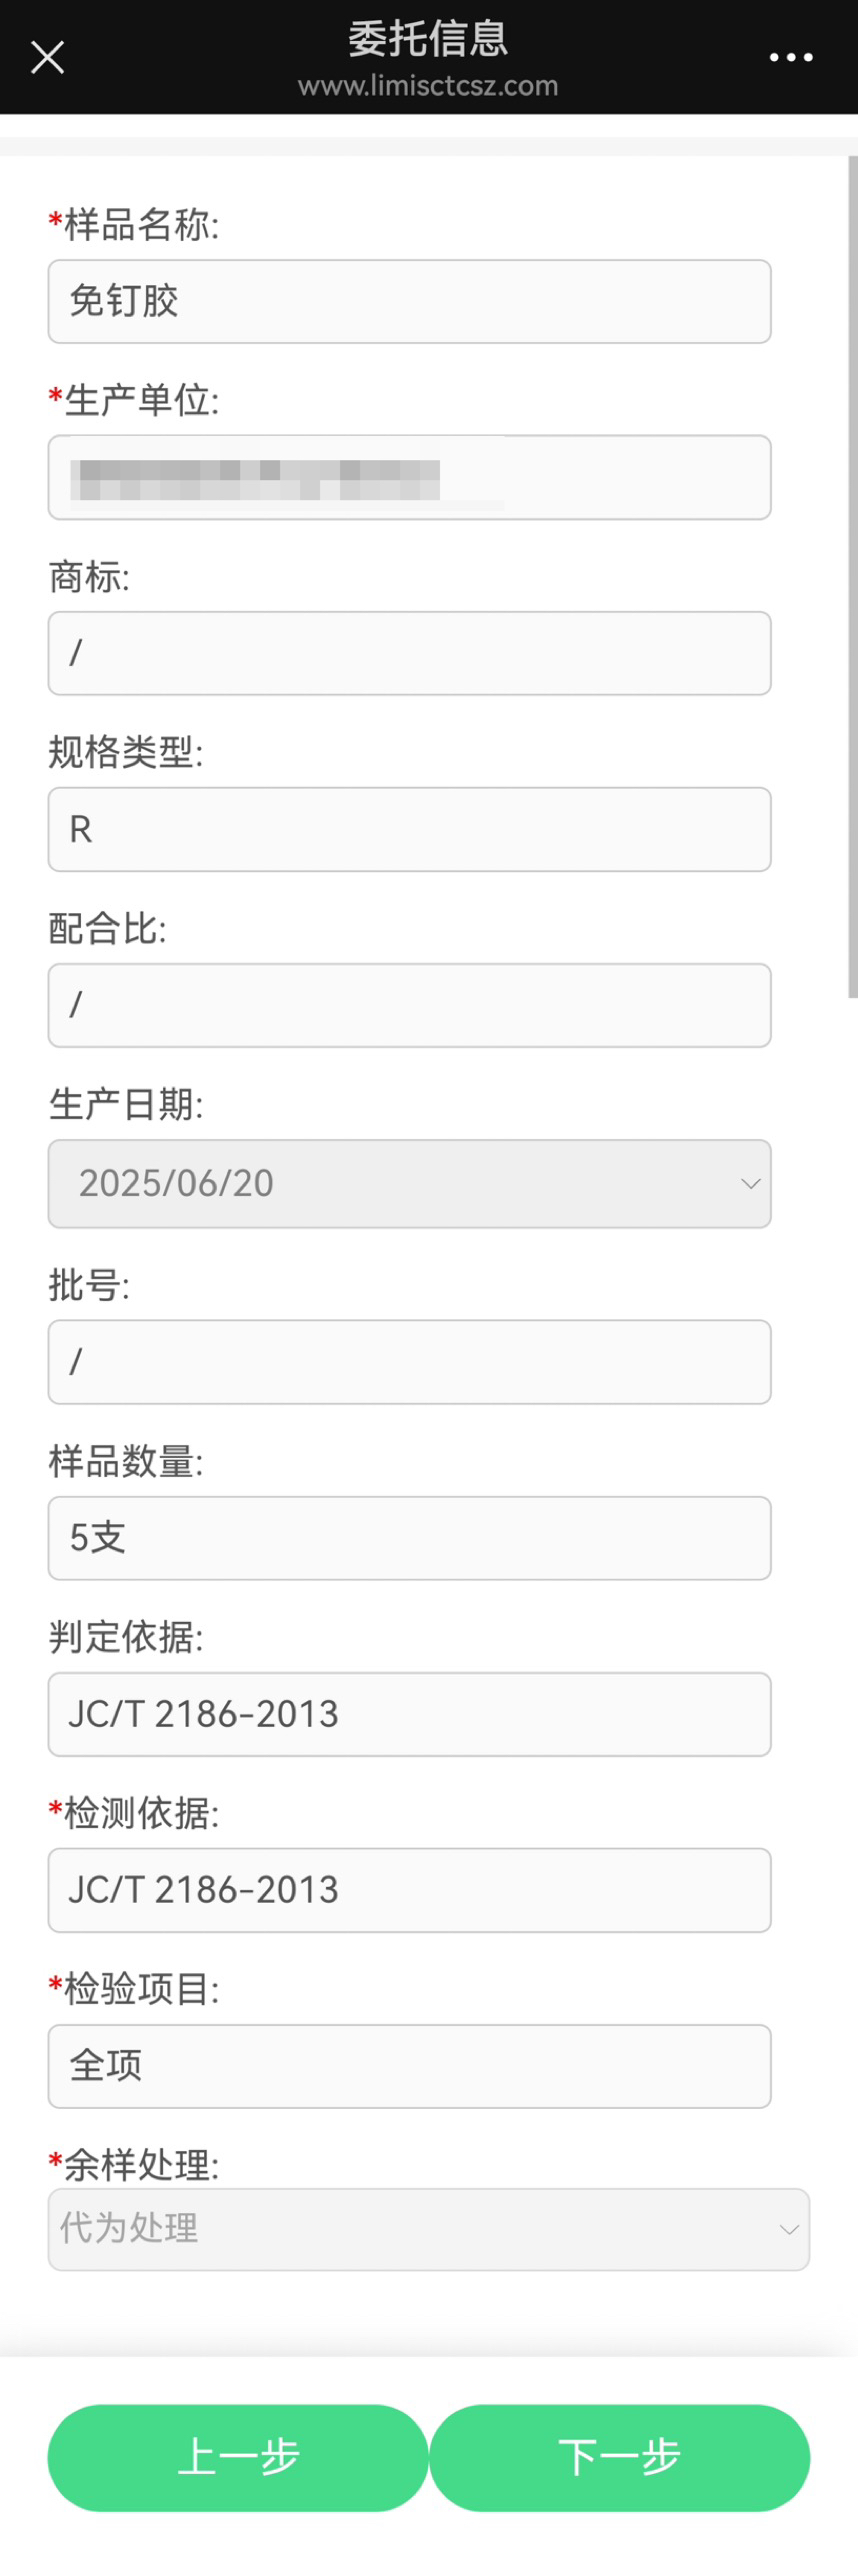Viewport: 858px width, 2556px height.
Task: Click the chevron on the 生产日期 field
Action: coord(750,1183)
